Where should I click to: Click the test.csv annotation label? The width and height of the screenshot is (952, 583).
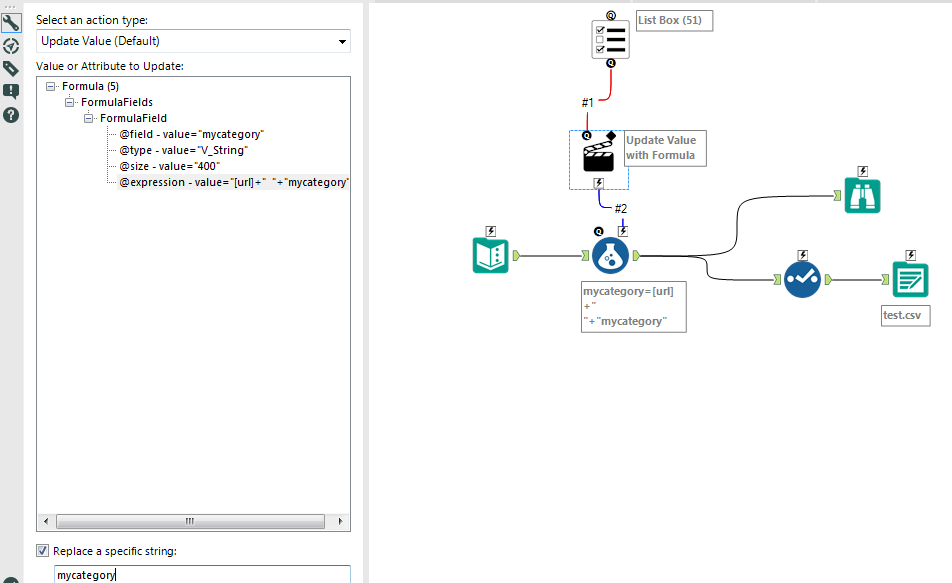pos(904,315)
